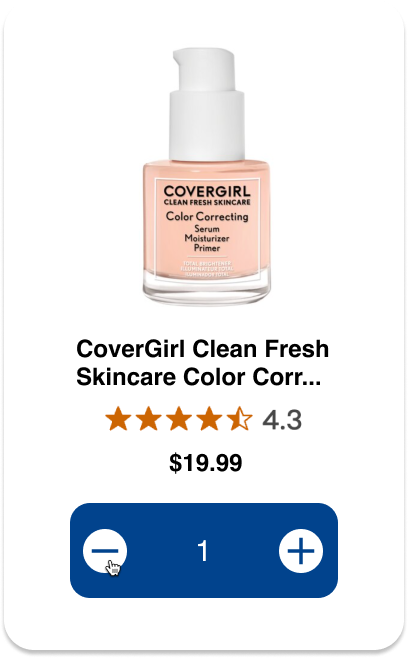The height and width of the screenshot is (658, 408).
Task: Click the 4.3 rating number
Action: [282, 420]
